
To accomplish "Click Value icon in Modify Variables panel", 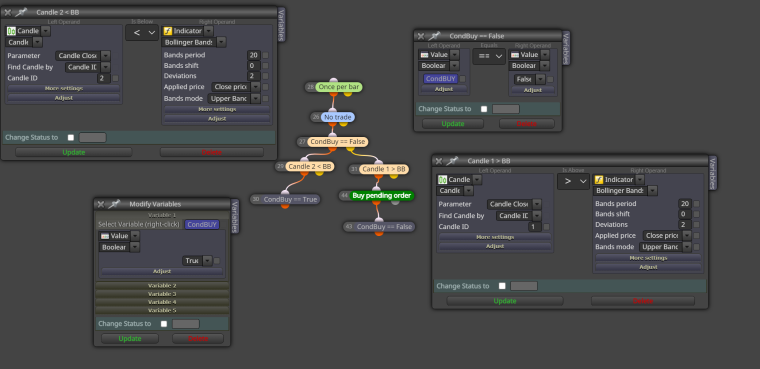I will 105,236.
